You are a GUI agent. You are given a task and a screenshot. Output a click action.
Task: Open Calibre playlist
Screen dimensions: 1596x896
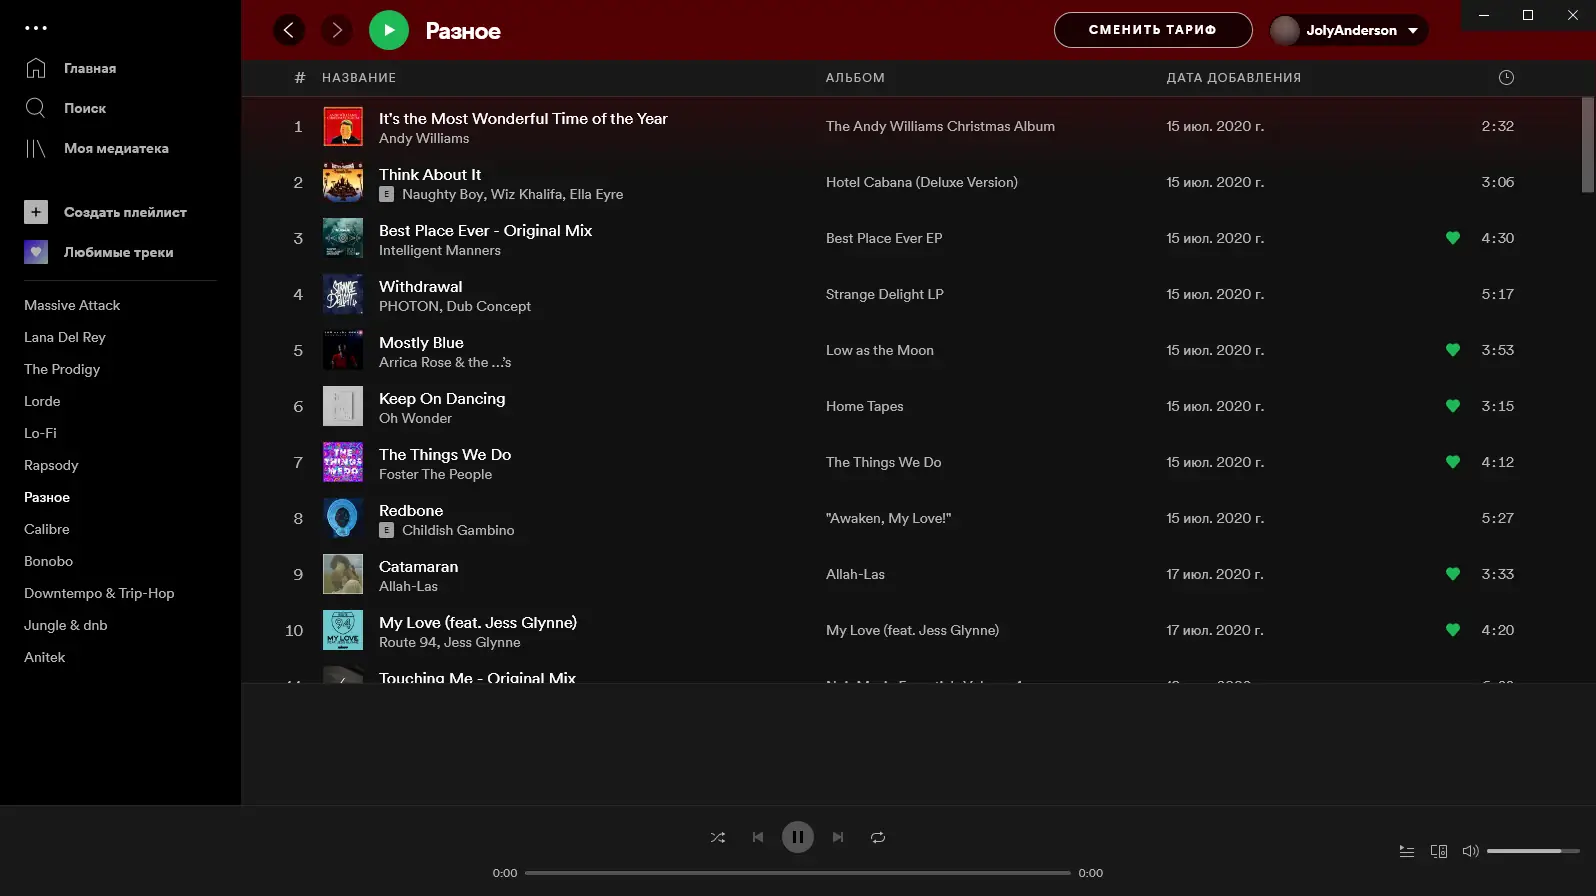click(47, 529)
